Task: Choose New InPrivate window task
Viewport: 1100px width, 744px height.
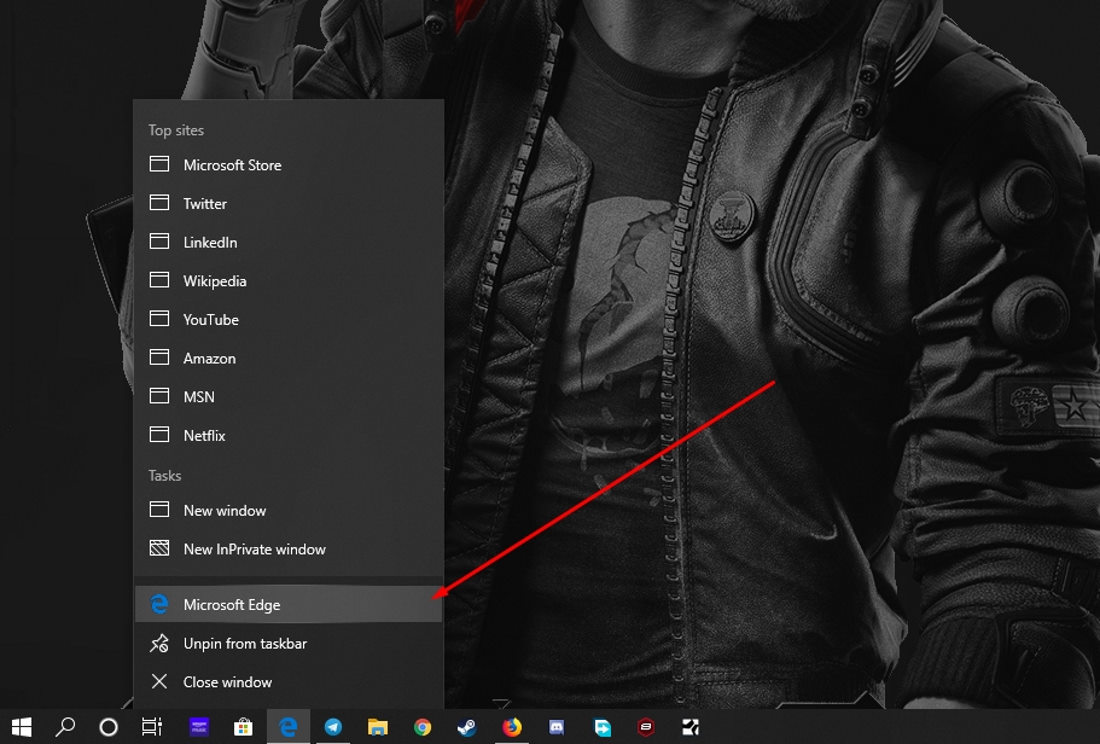Action: click(x=288, y=548)
